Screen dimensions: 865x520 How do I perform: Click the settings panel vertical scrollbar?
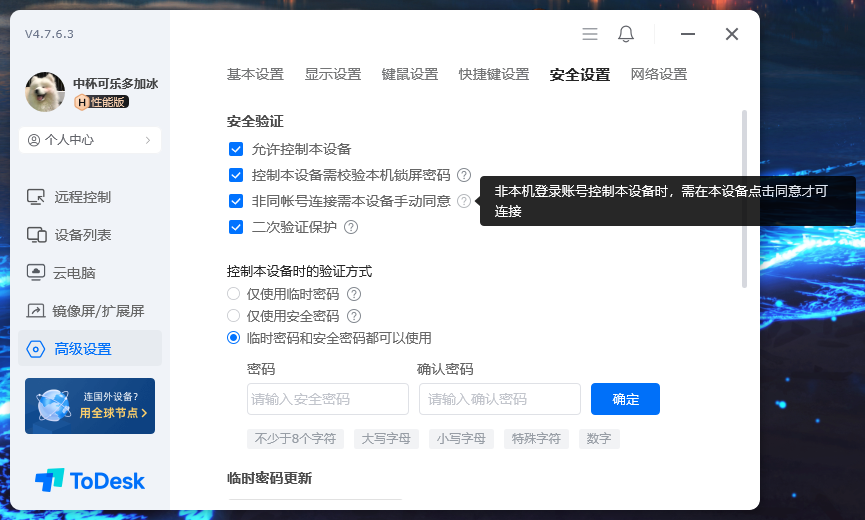744,199
